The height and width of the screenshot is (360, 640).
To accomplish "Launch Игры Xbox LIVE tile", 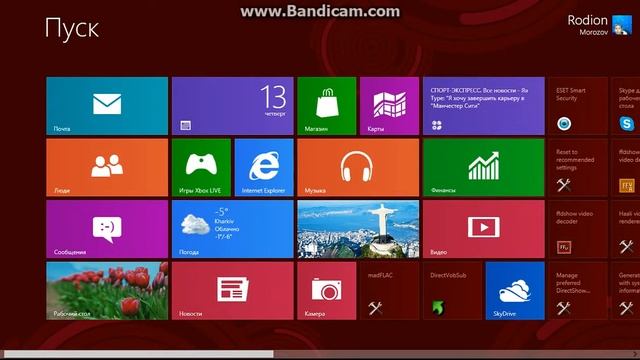I will click(201, 167).
